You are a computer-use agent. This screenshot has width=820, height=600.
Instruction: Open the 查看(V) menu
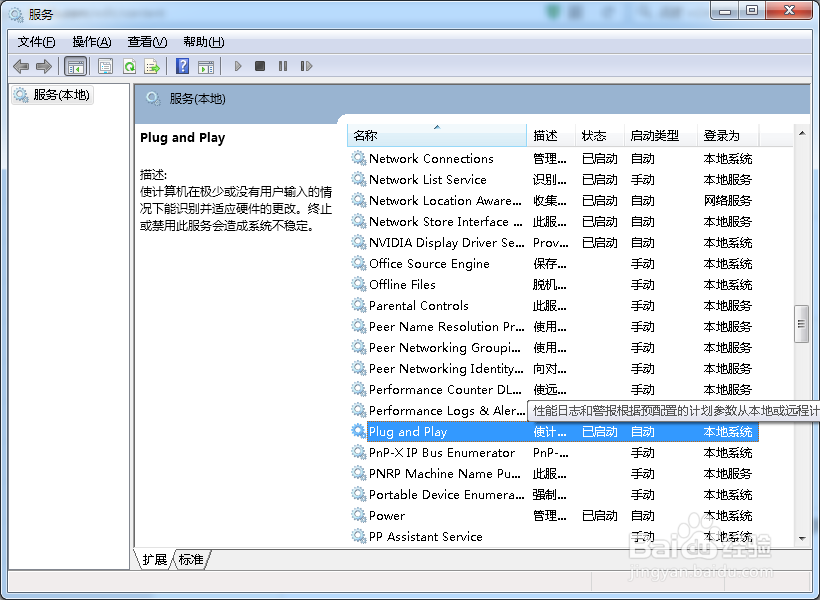(147, 42)
